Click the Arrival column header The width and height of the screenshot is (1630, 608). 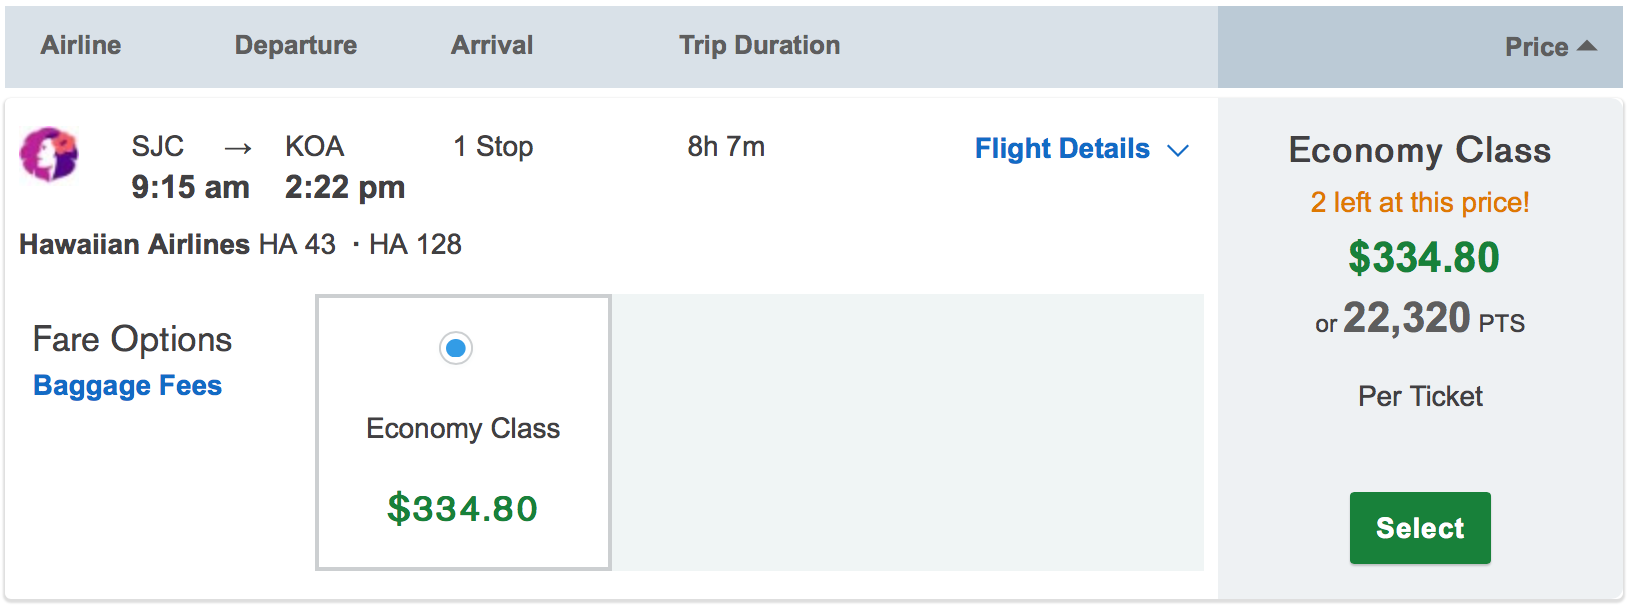tap(492, 45)
